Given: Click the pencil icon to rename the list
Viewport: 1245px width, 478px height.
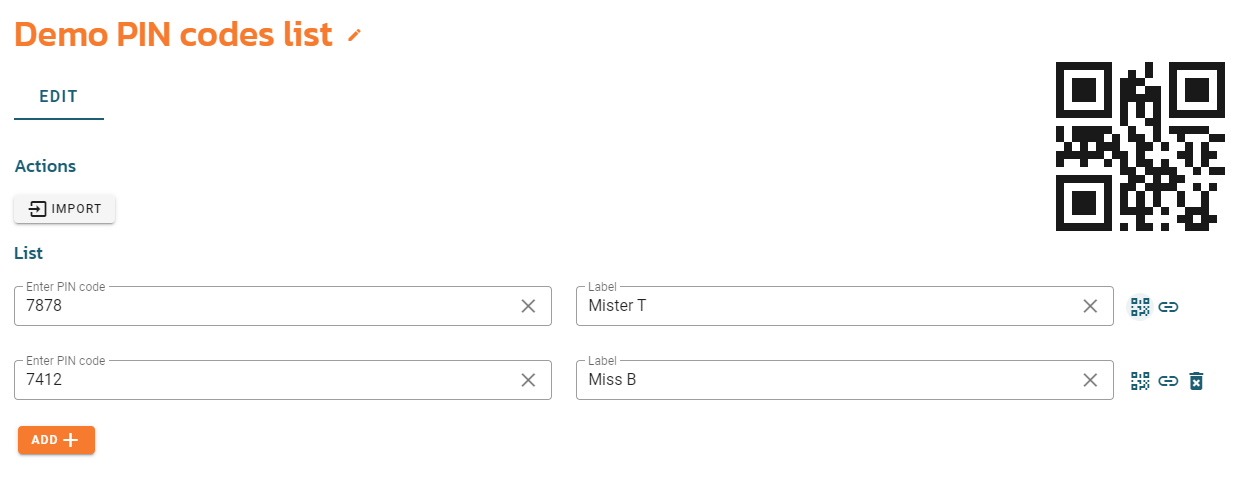Looking at the screenshot, I should (x=353, y=36).
